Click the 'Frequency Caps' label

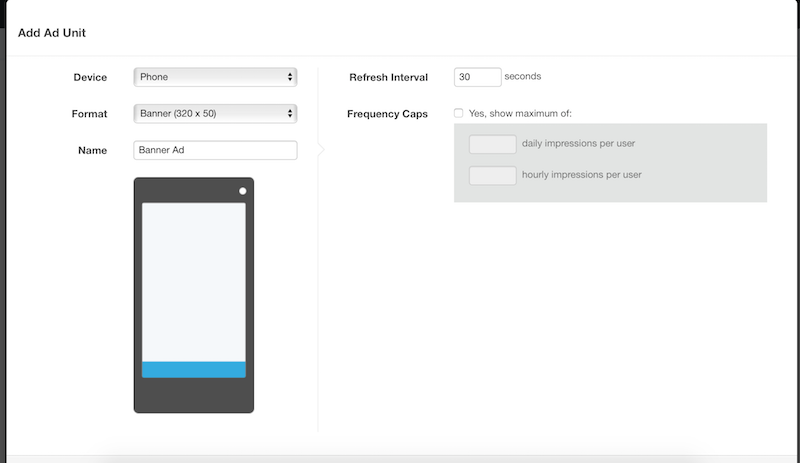387,114
